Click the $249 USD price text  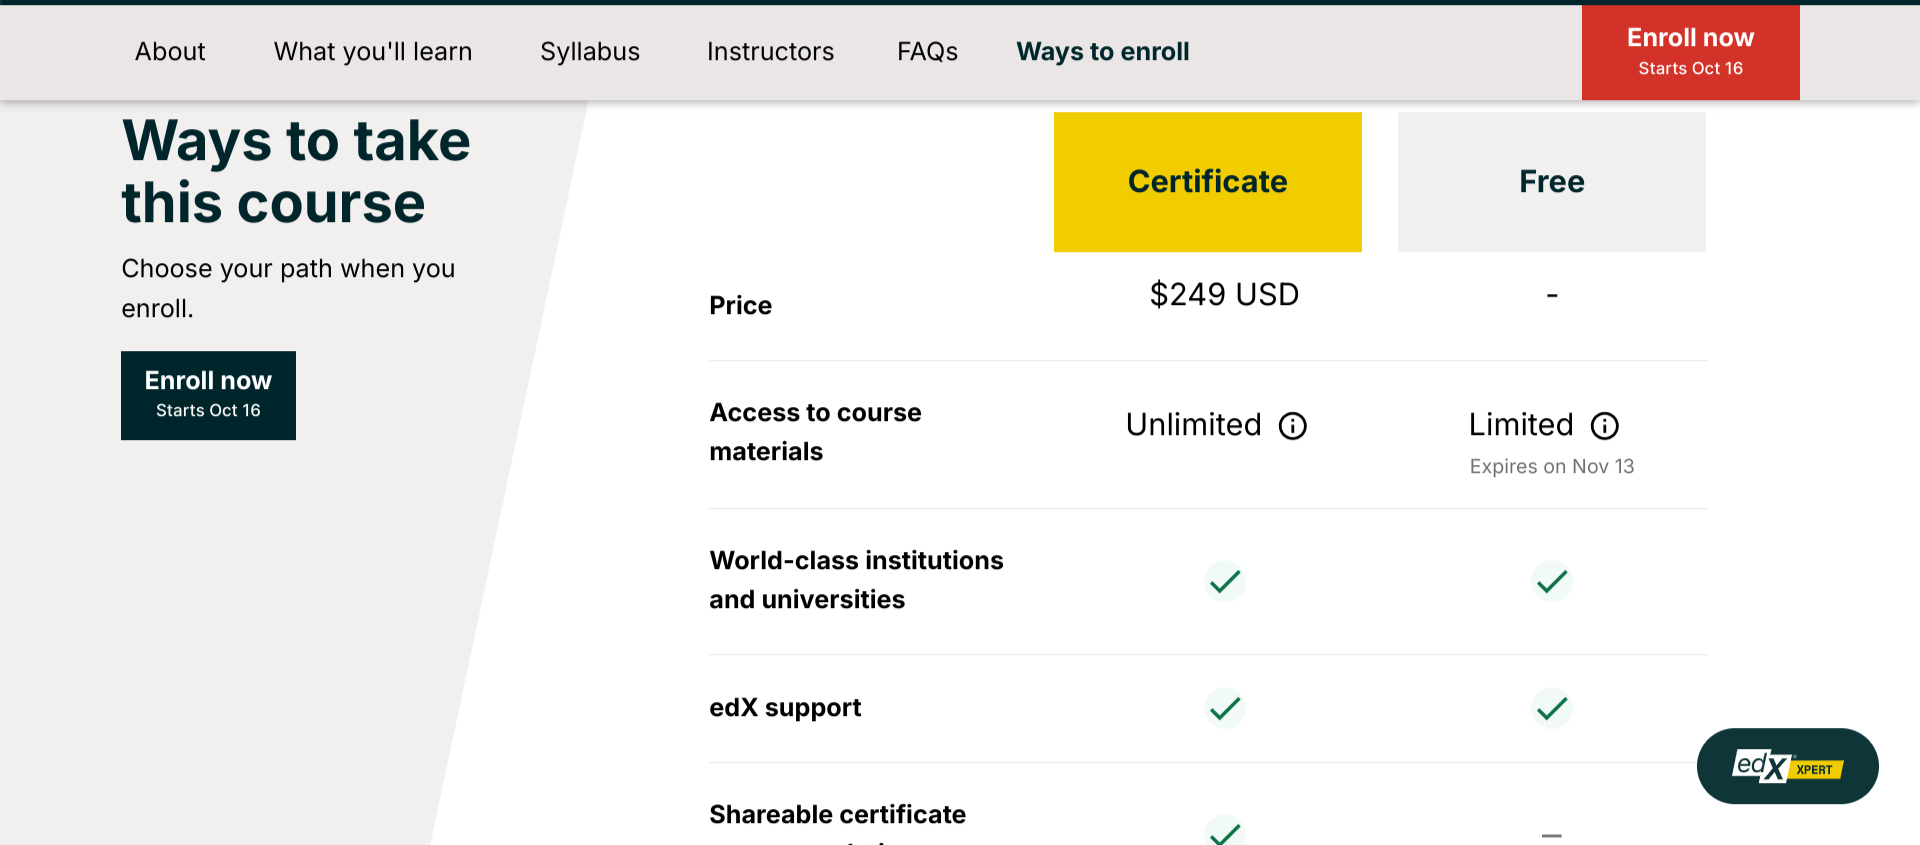pos(1224,295)
